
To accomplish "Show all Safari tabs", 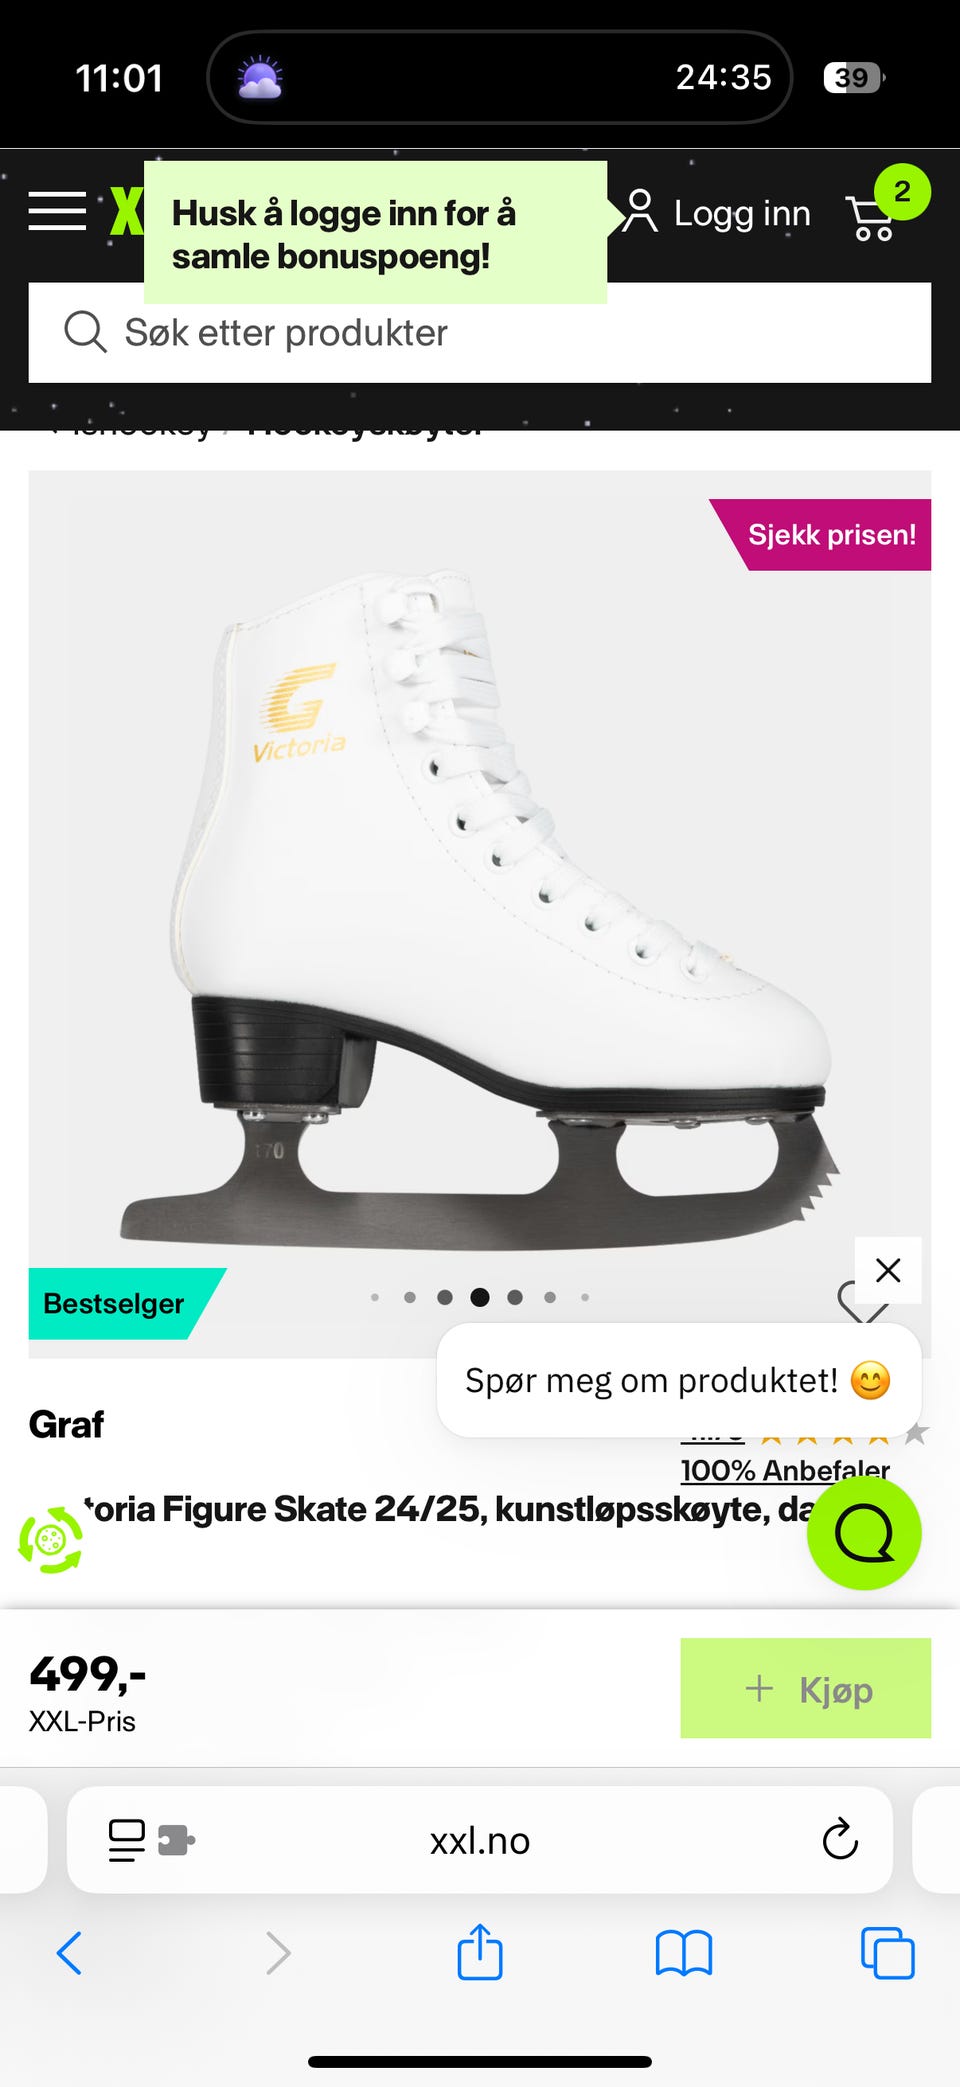I will [887, 1953].
